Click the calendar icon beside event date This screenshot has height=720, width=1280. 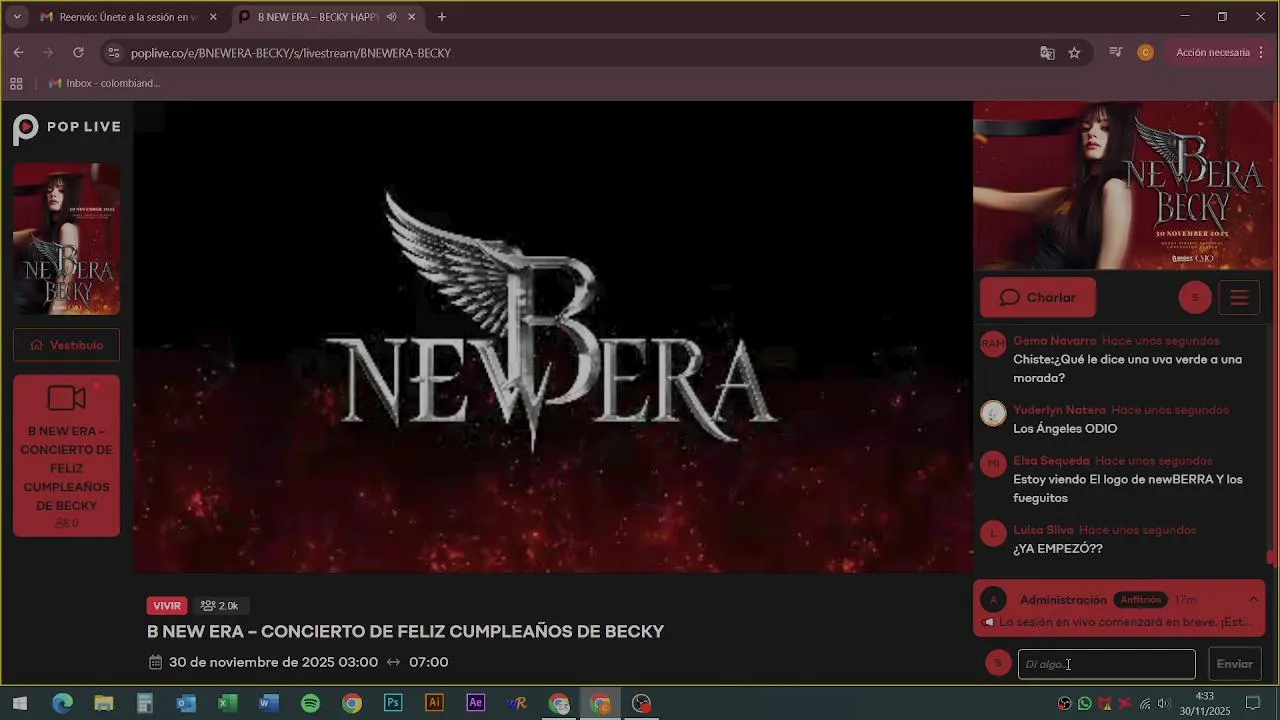pyautogui.click(x=155, y=662)
